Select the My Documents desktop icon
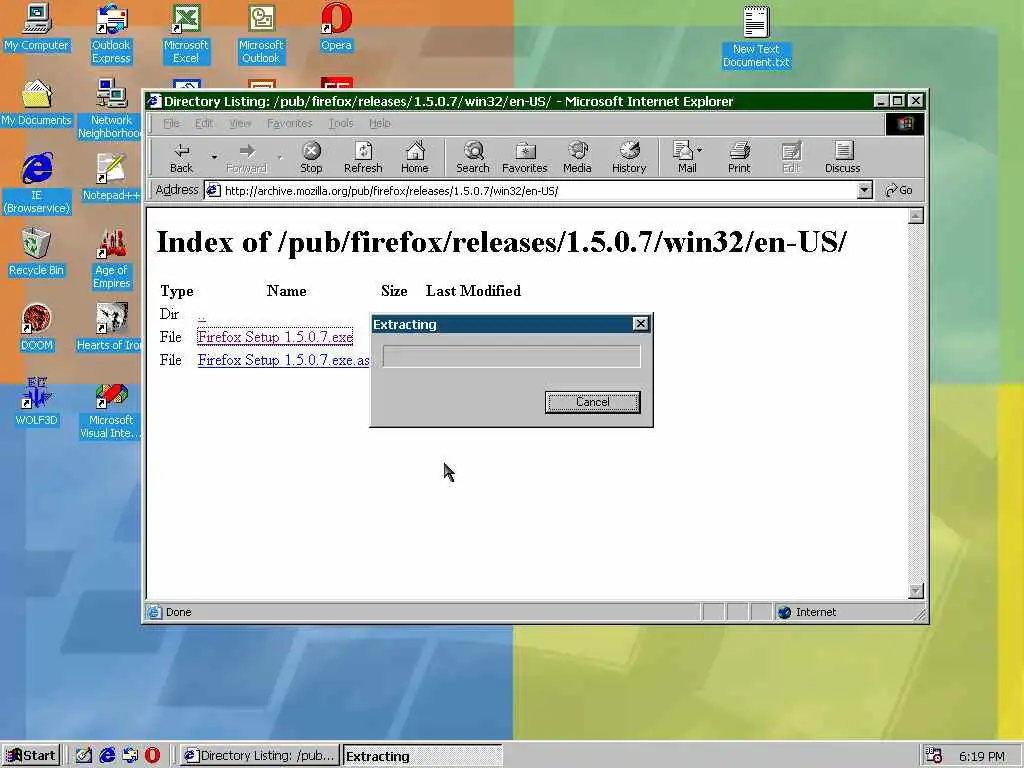 (x=37, y=103)
